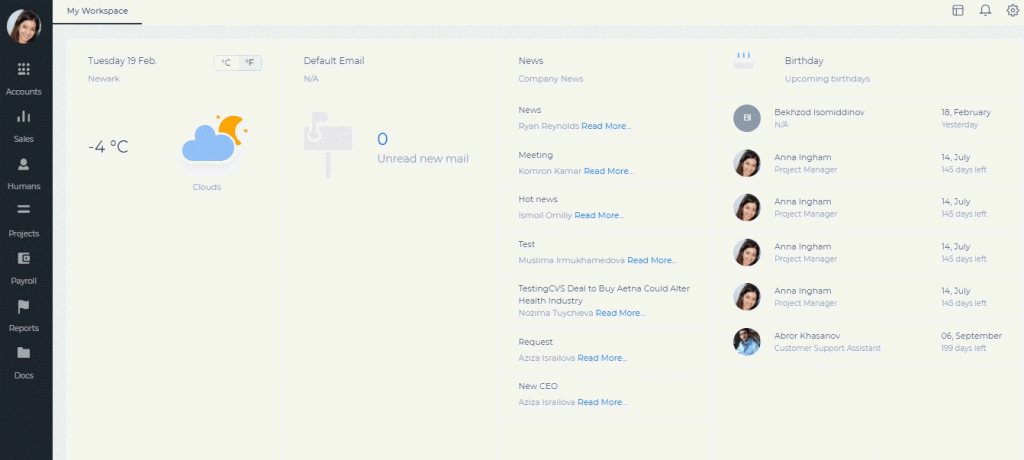Open the Accounts module icon
1024x460 pixels.
(x=24, y=69)
